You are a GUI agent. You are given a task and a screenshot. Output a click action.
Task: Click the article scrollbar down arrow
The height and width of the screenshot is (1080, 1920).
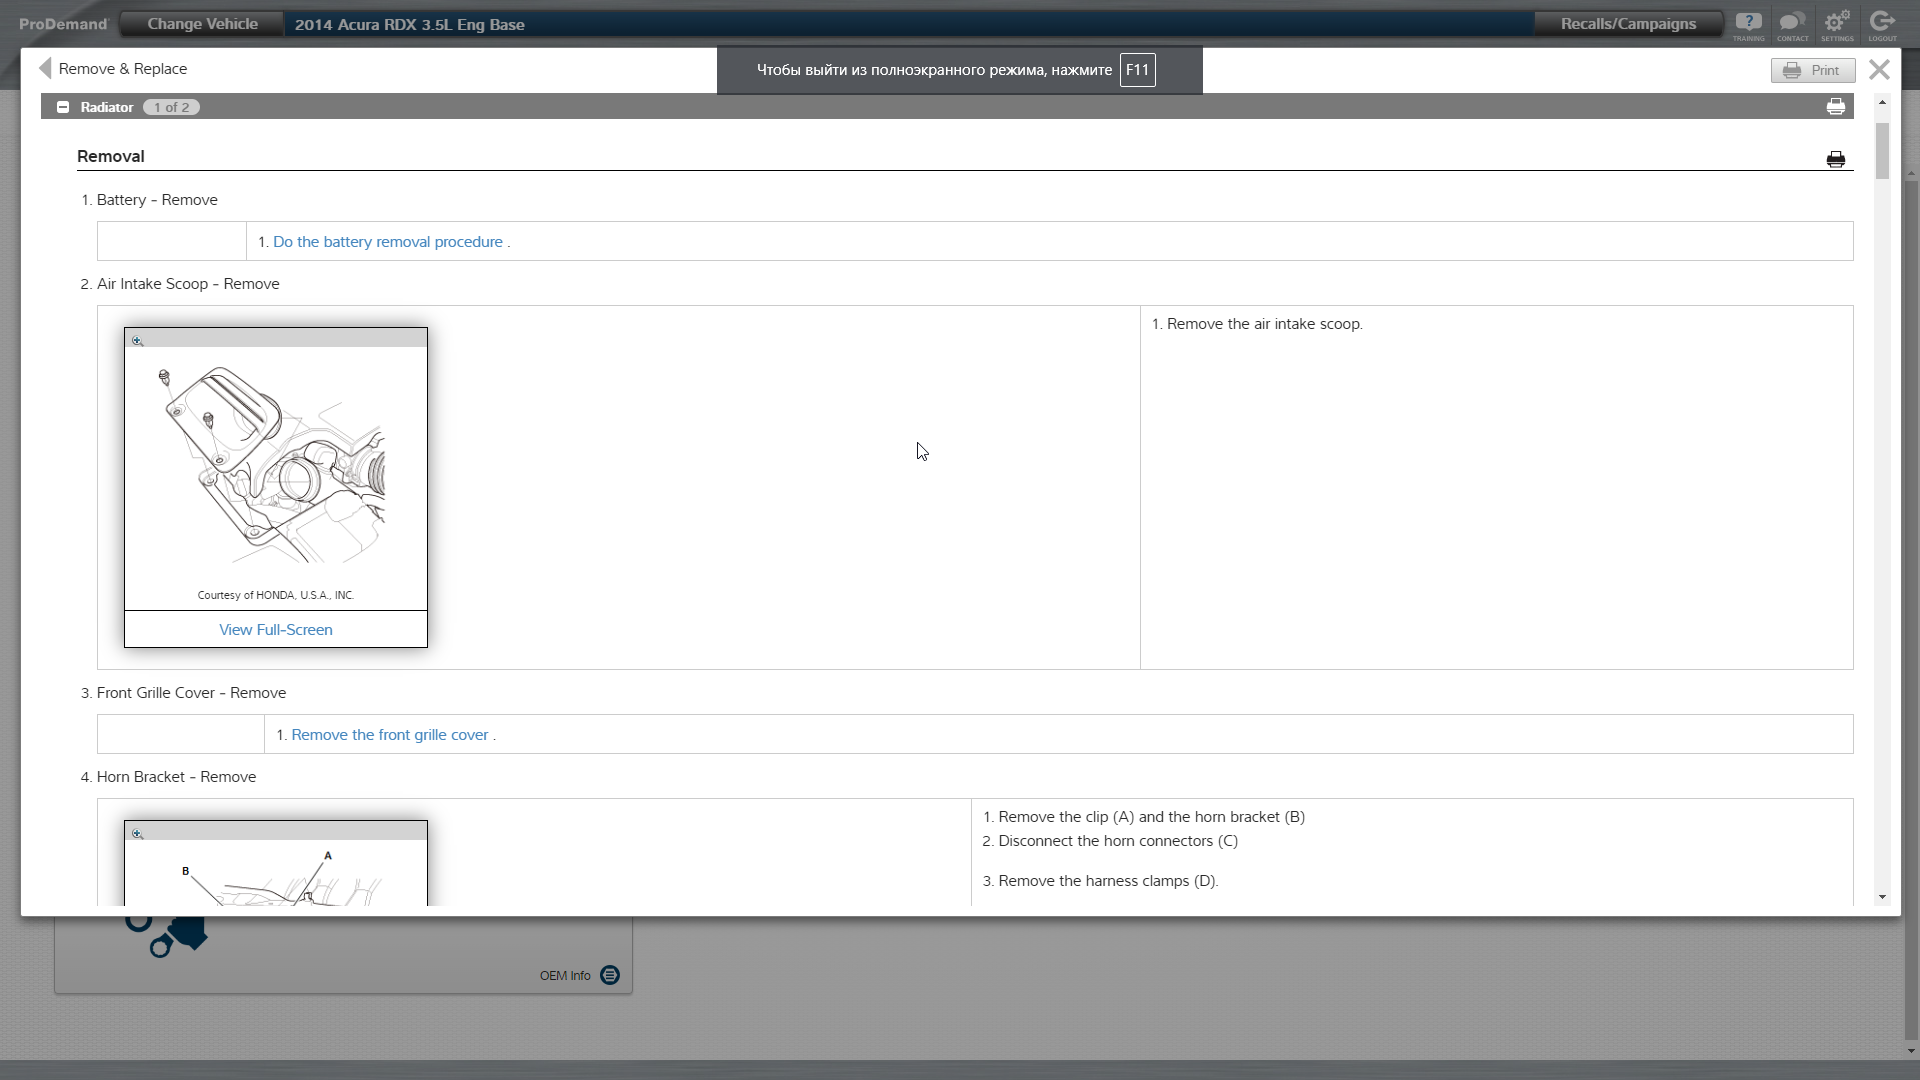(1883, 897)
